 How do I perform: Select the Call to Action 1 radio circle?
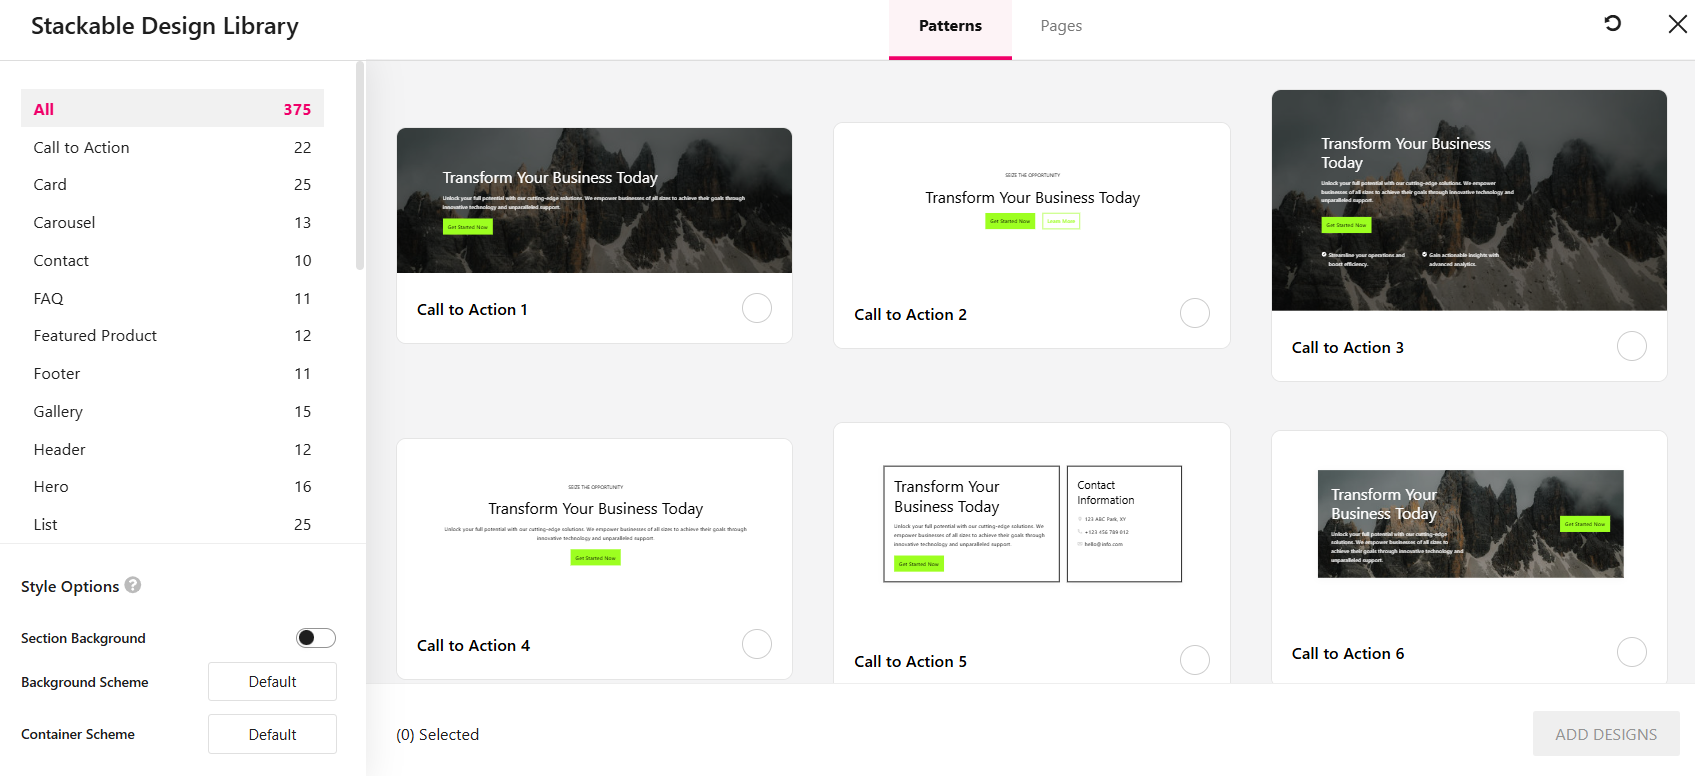(x=757, y=308)
